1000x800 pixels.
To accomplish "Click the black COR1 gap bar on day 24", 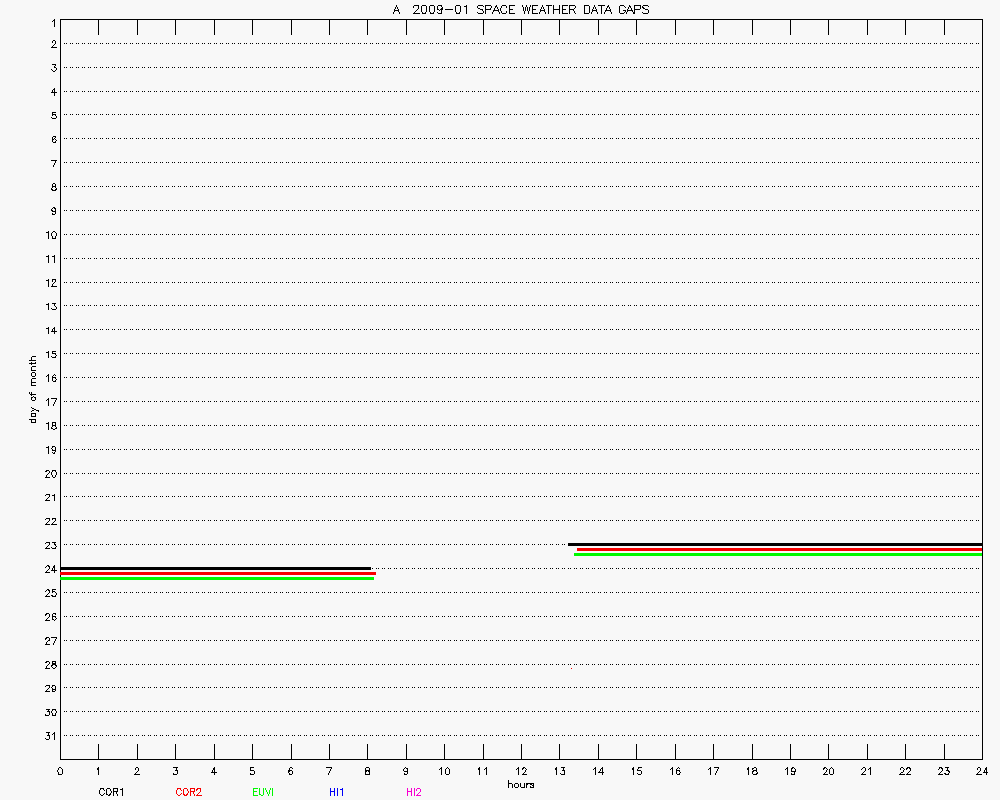I will tap(215, 568).
